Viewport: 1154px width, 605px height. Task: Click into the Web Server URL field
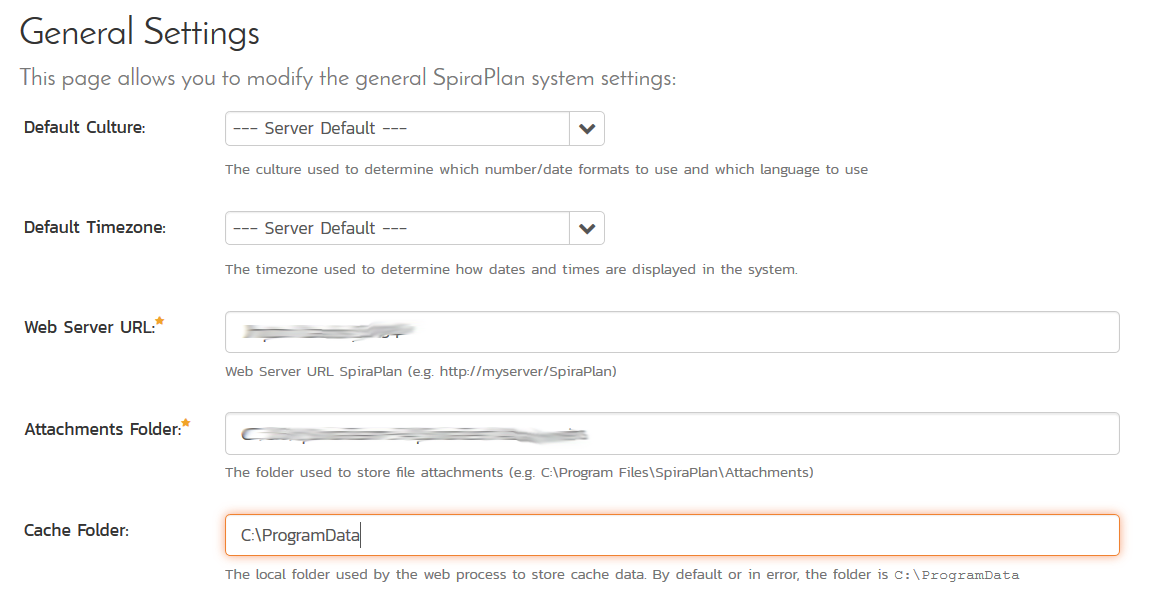pos(672,332)
